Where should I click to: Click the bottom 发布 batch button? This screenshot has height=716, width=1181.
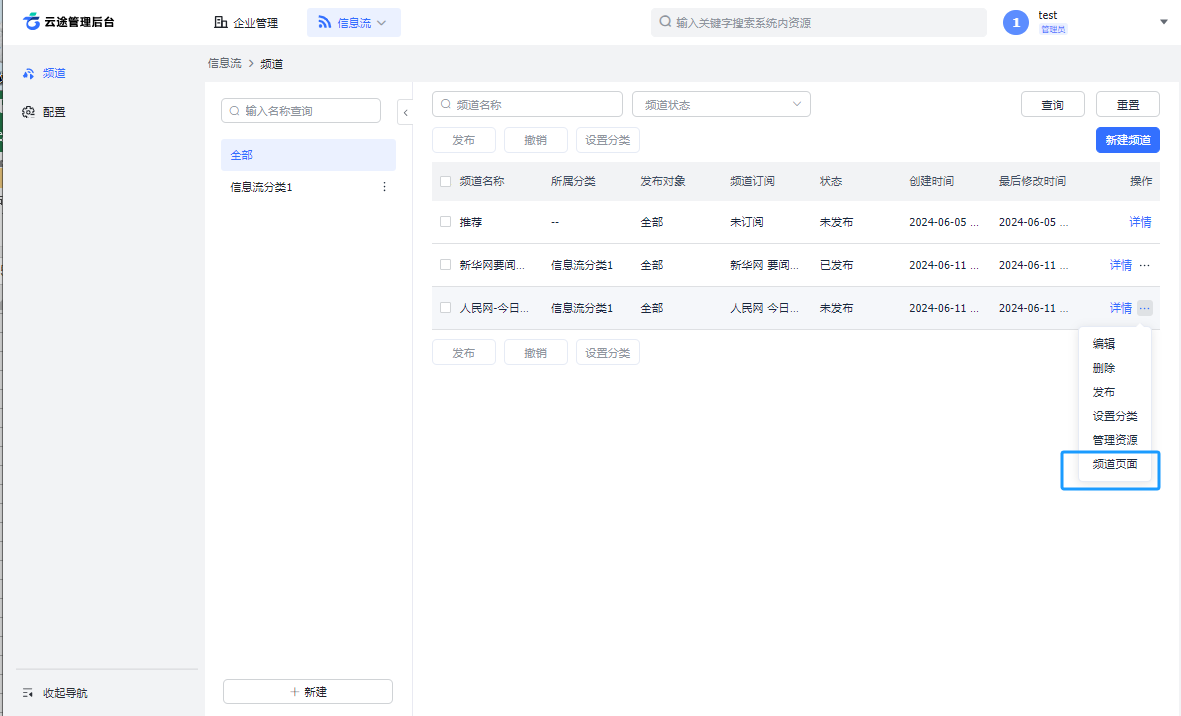pos(464,352)
